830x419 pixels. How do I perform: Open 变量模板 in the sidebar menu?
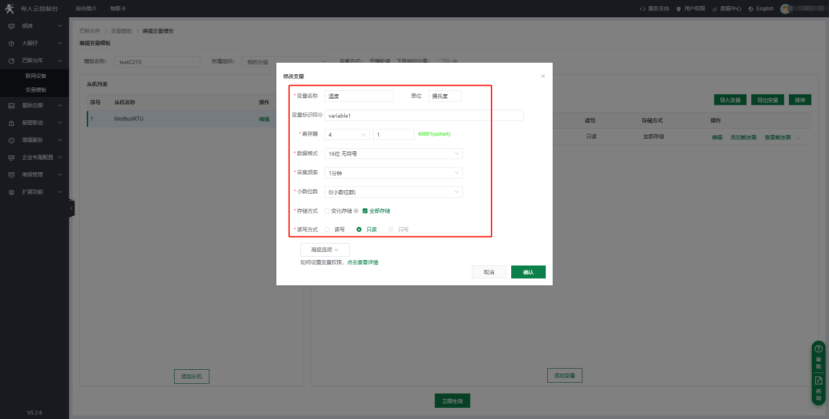click(35, 88)
